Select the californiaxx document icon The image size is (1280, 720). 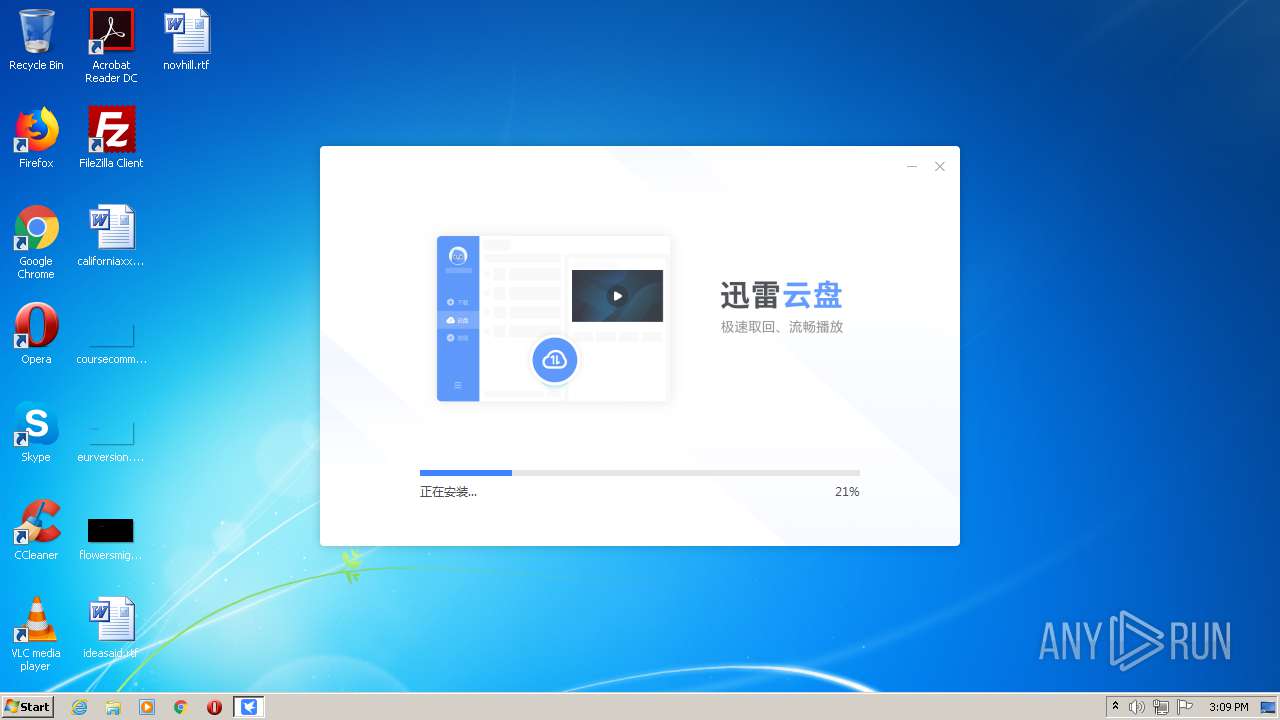point(111,236)
